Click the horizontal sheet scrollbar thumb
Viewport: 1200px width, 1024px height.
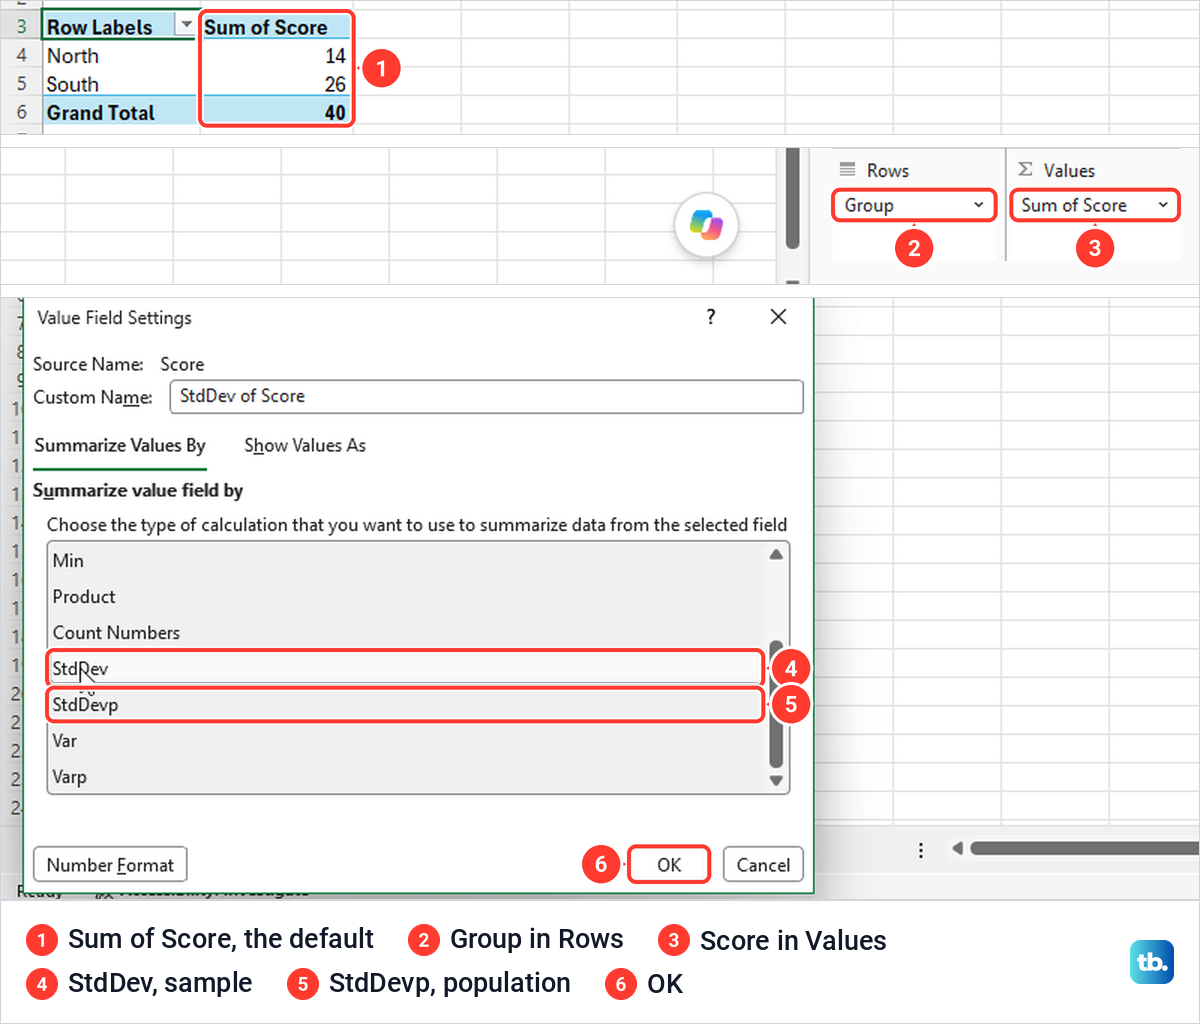(1084, 849)
